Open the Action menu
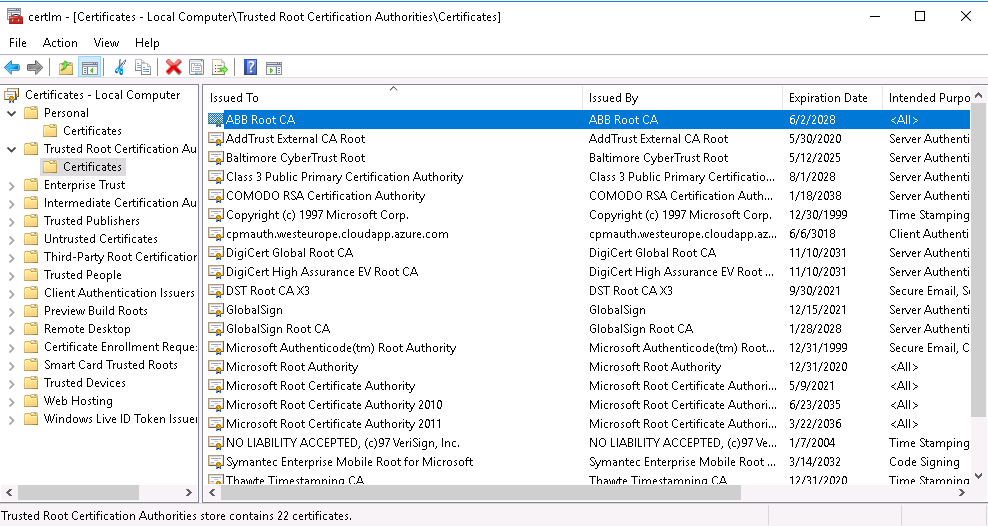Viewport: 988px width, 526px height. (60, 43)
